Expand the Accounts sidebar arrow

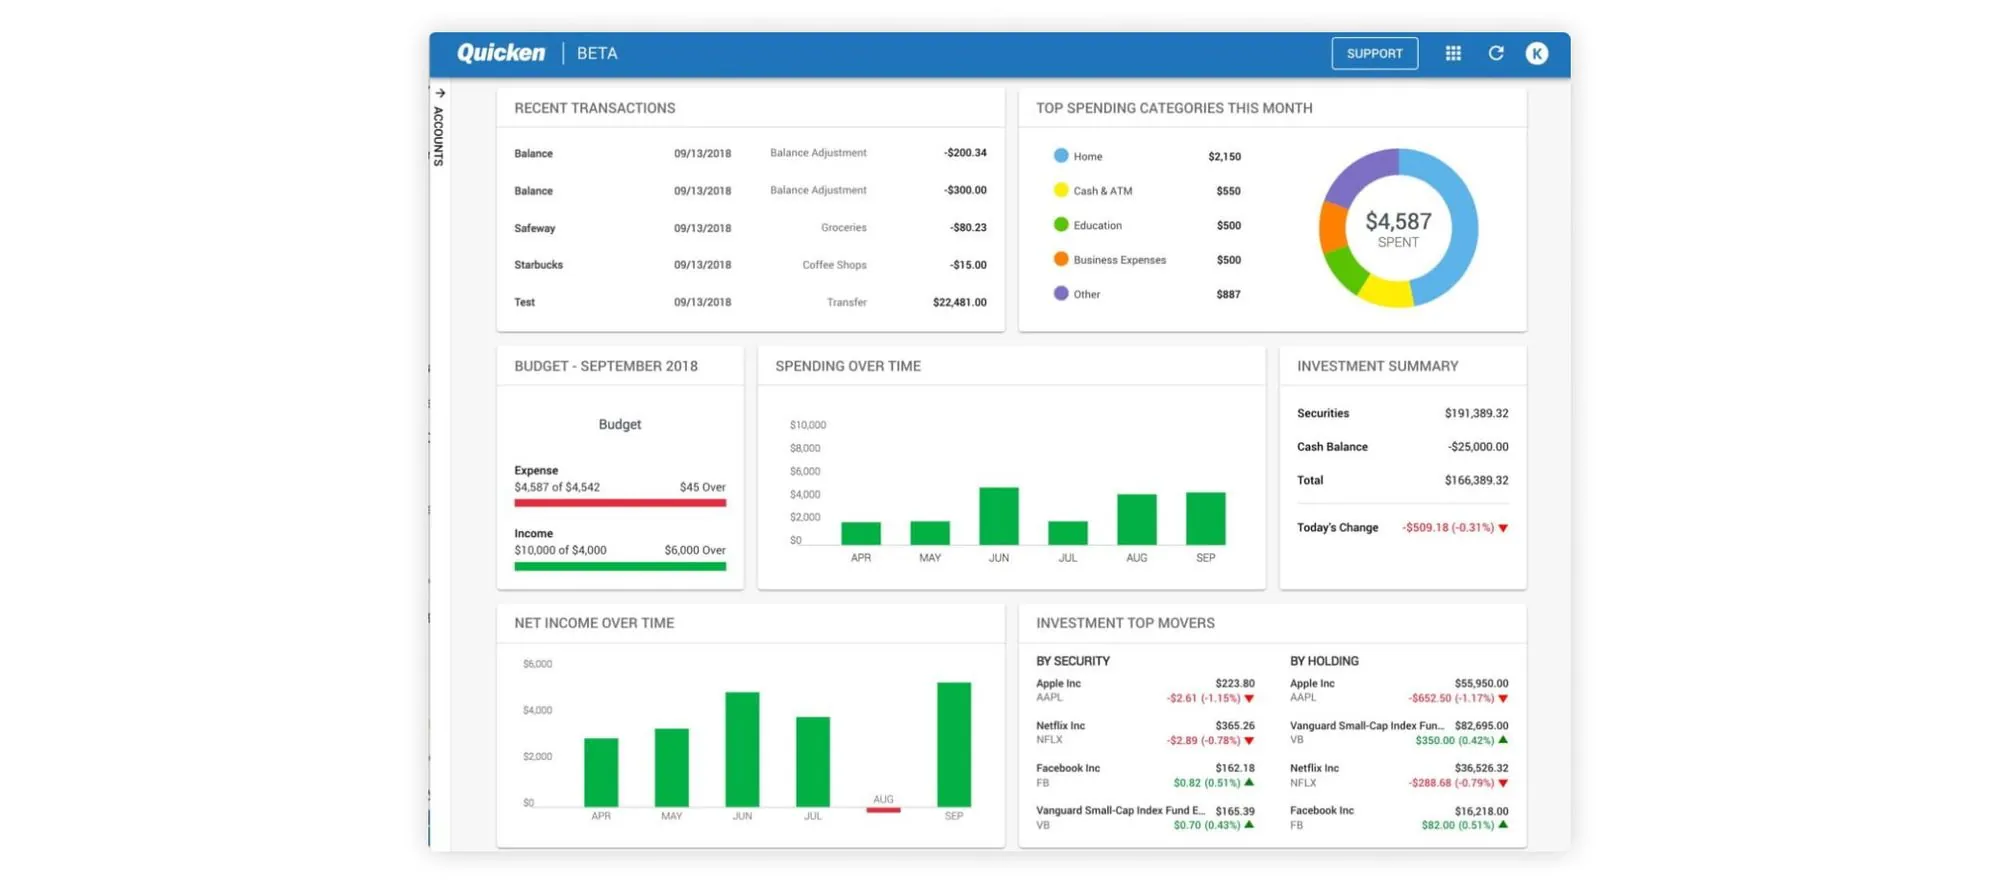pos(440,93)
